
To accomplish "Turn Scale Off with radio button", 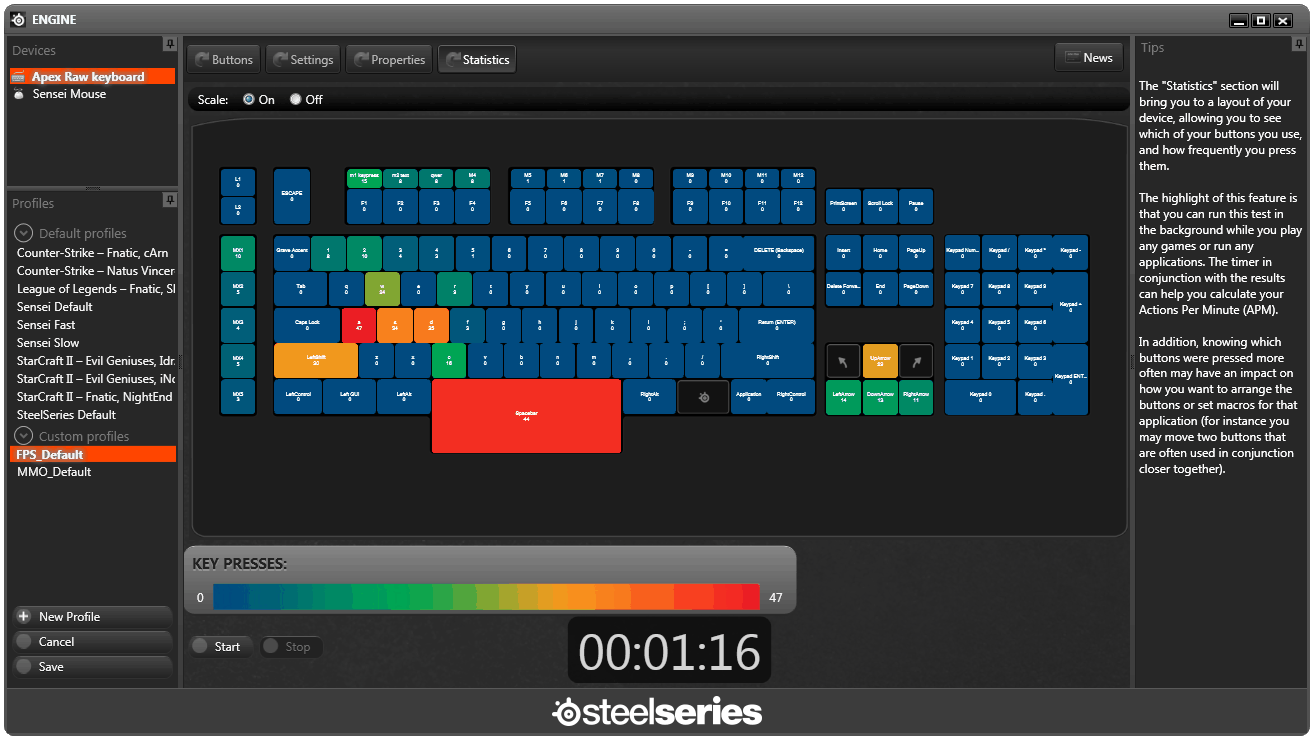I will 295,100.
